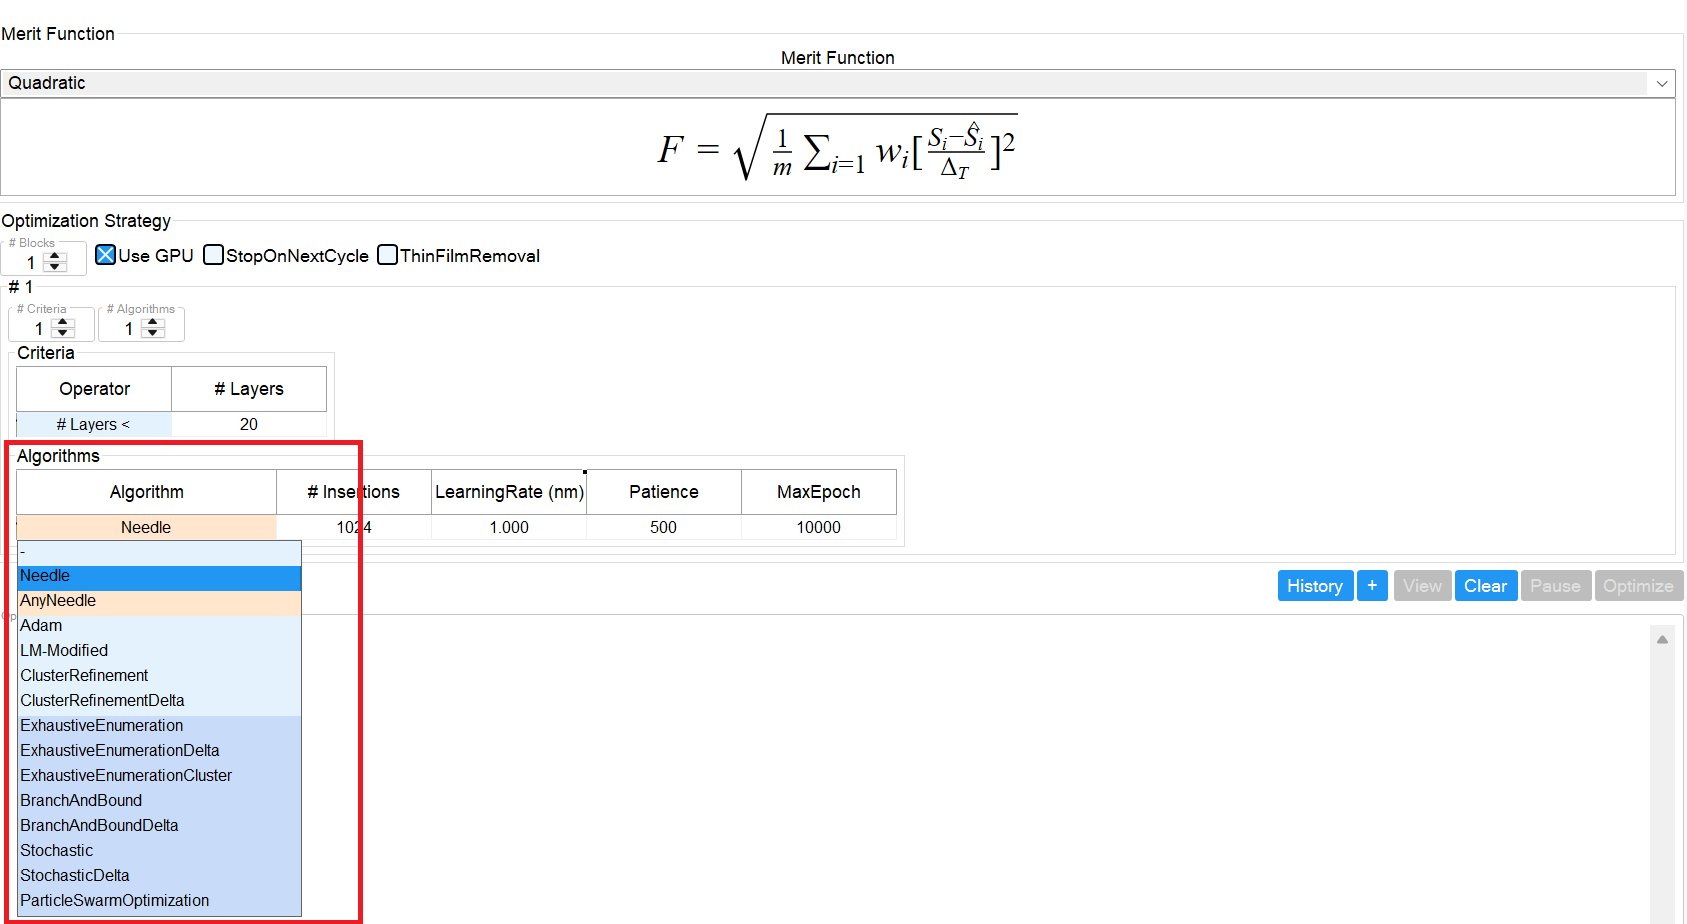Click the Patience value field showing 500

663,527
